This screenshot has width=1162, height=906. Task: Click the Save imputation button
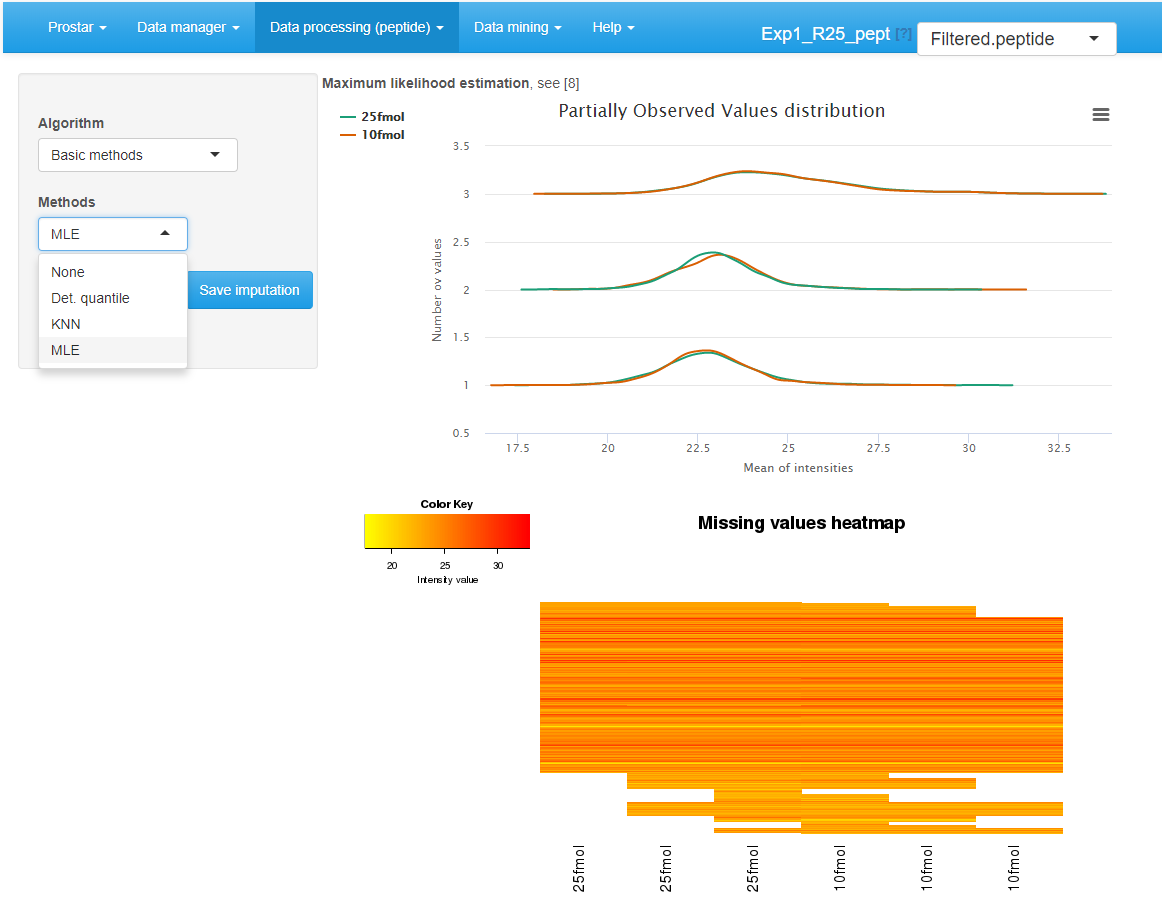point(249,289)
